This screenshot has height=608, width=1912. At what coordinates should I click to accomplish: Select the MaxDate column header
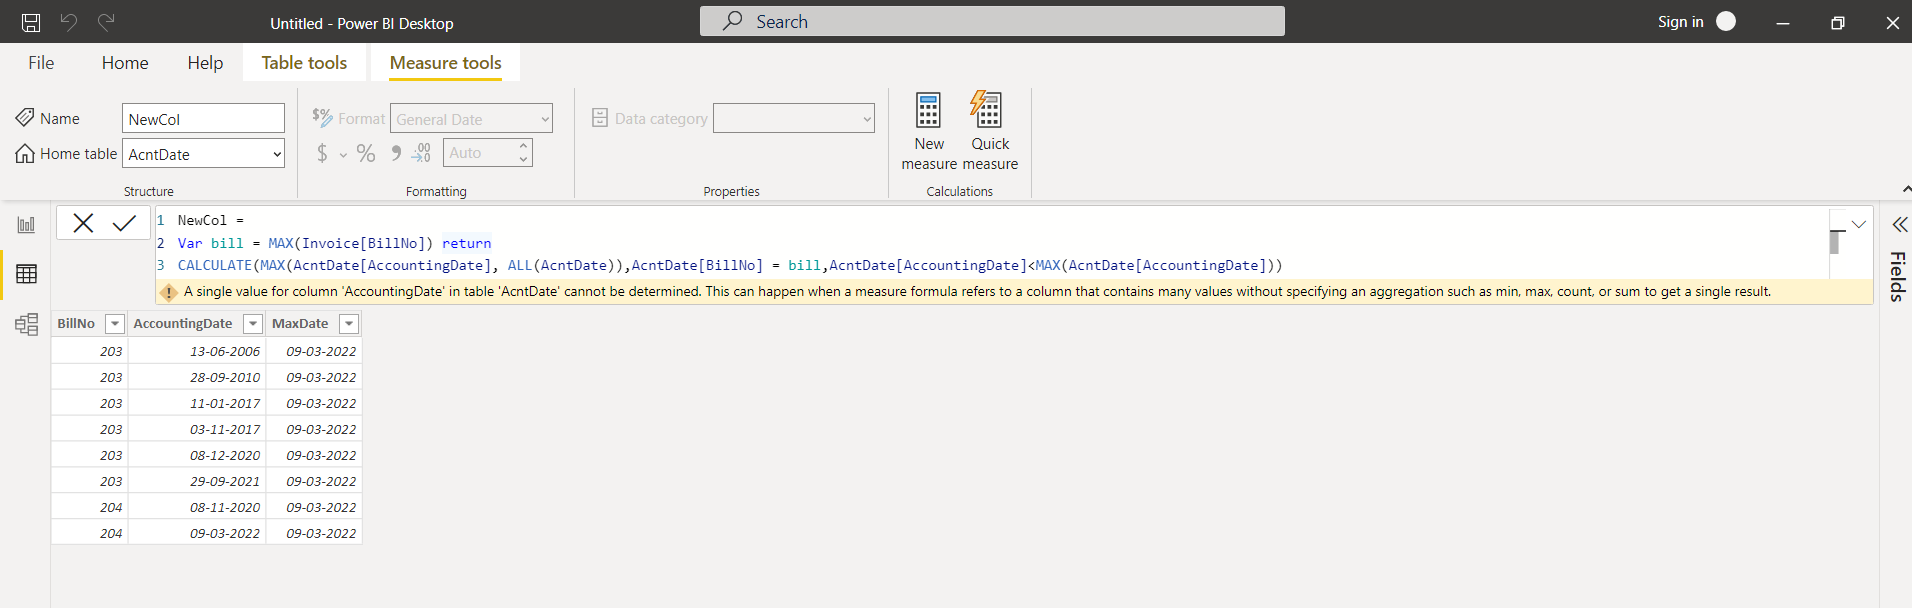click(x=300, y=323)
